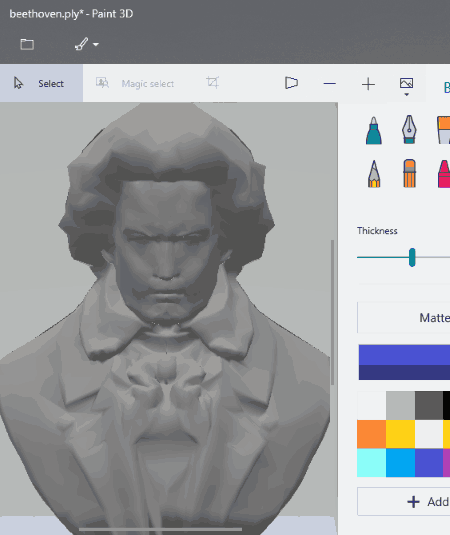Pick the black color swatch

point(447,405)
